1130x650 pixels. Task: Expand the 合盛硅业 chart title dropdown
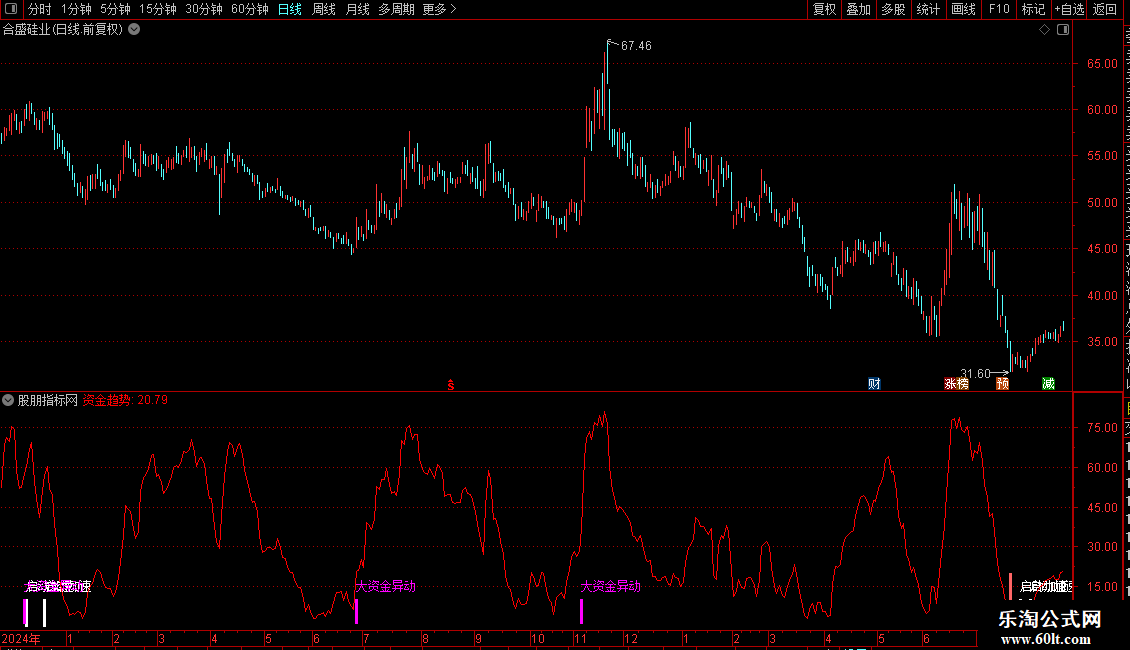(x=134, y=30)
